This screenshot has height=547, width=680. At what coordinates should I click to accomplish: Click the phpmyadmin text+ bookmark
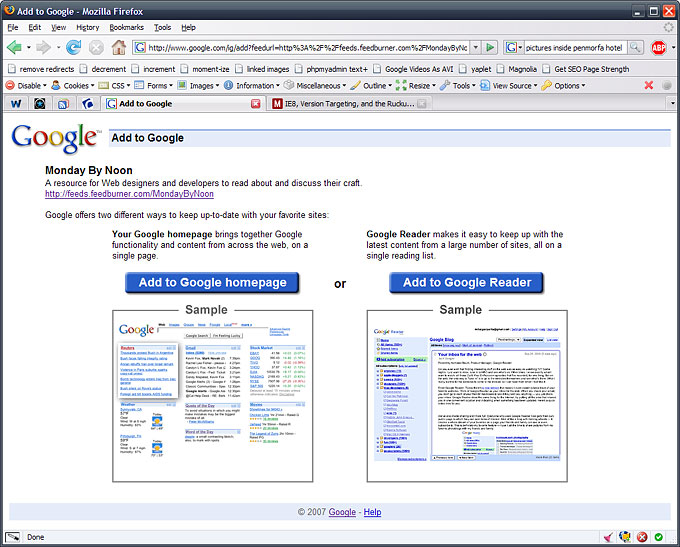coord(331,69)
